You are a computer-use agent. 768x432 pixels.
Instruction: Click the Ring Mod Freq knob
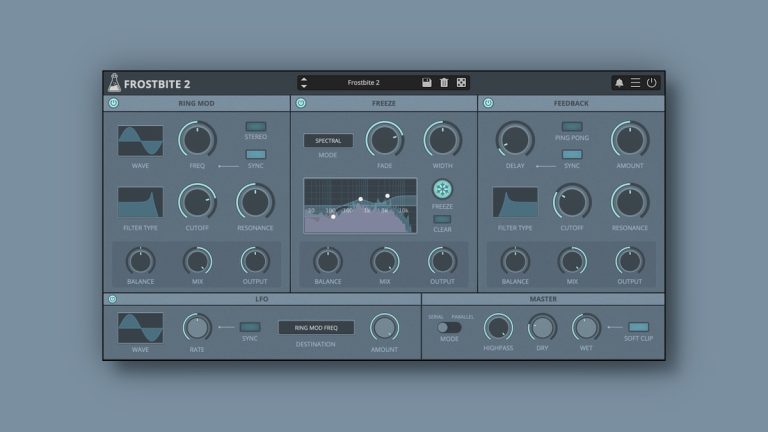point(197,140)
